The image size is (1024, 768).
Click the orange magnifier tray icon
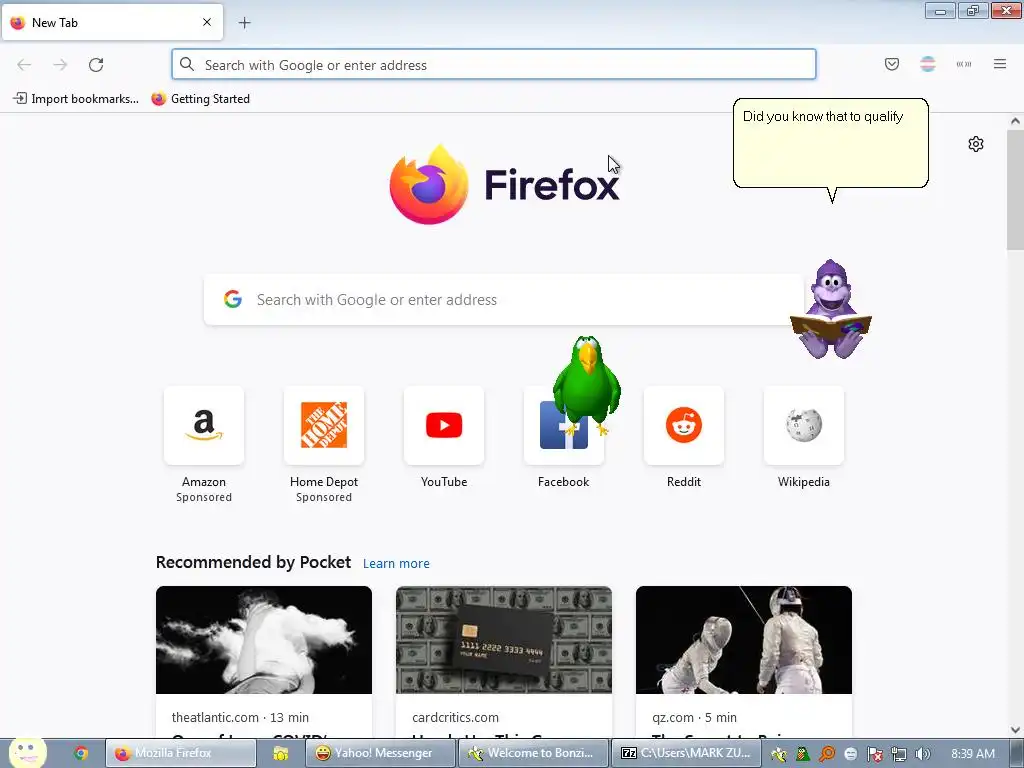(827, 754)
